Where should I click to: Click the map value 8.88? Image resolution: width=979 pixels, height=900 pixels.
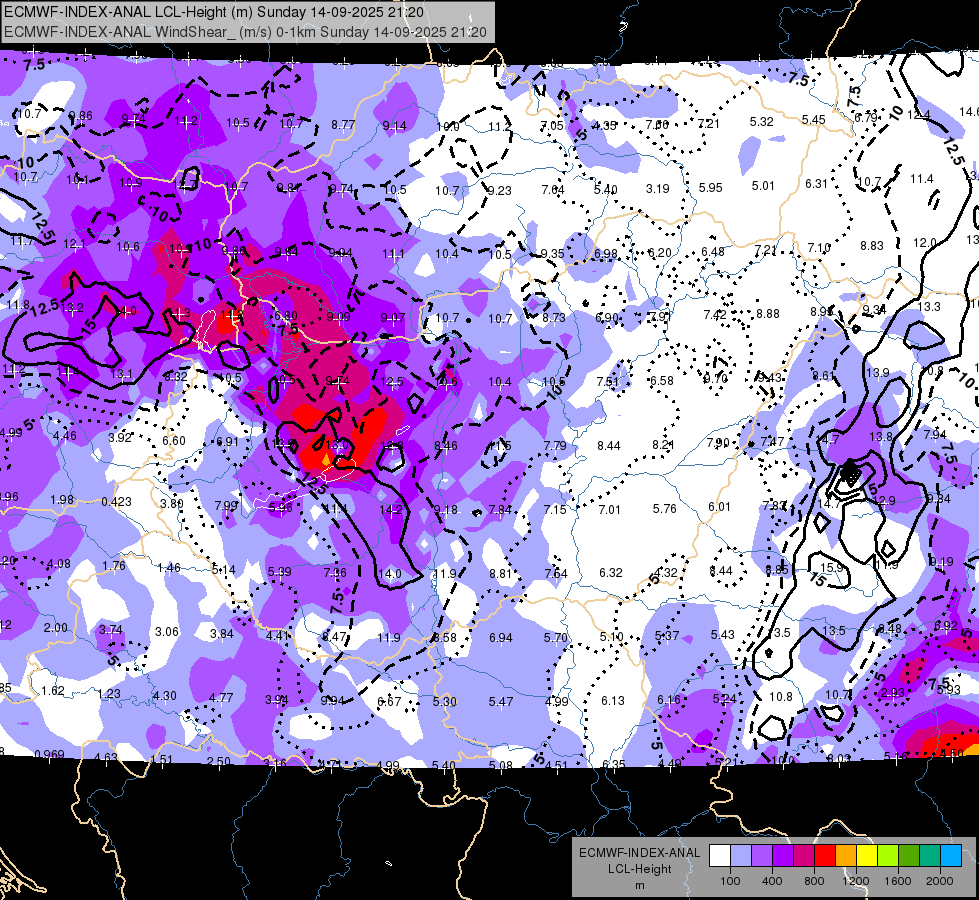(x=767, y=313)
